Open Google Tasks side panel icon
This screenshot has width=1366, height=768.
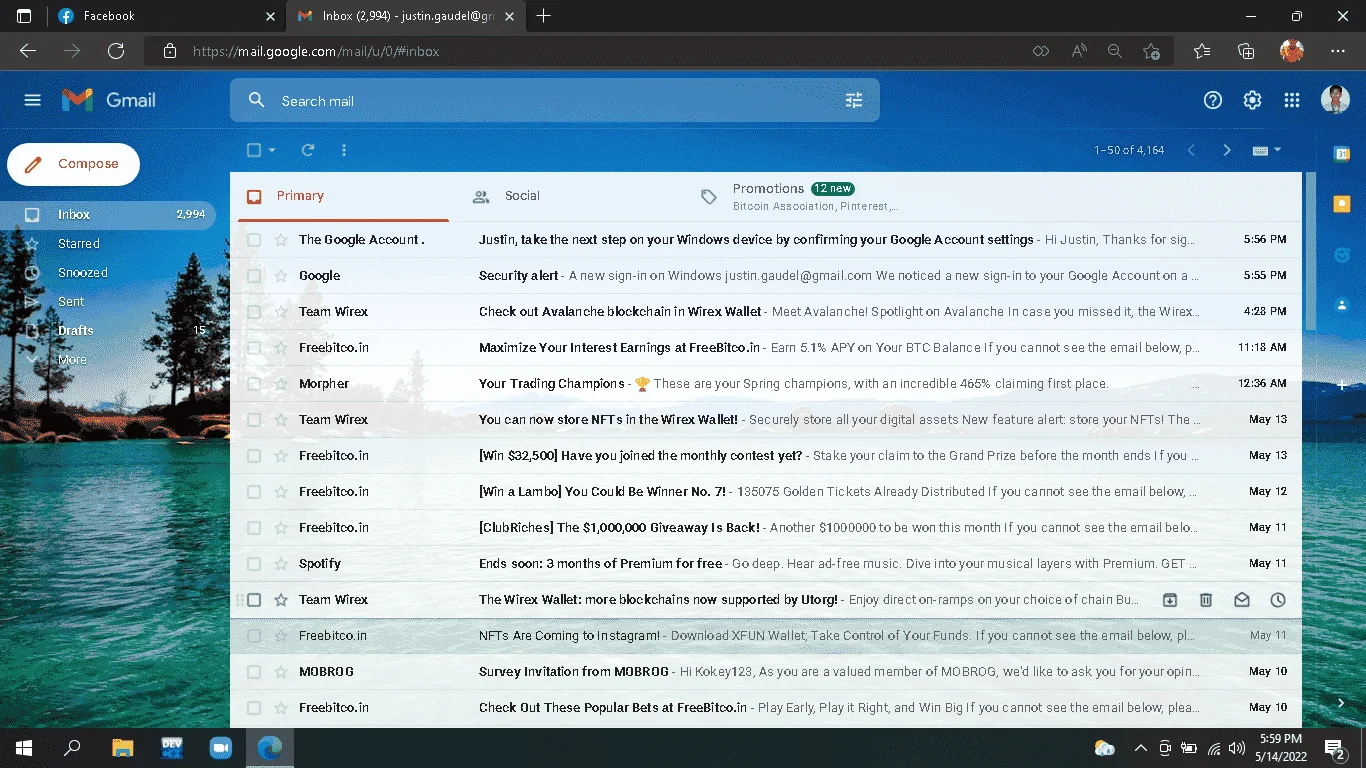[1342, 255]
